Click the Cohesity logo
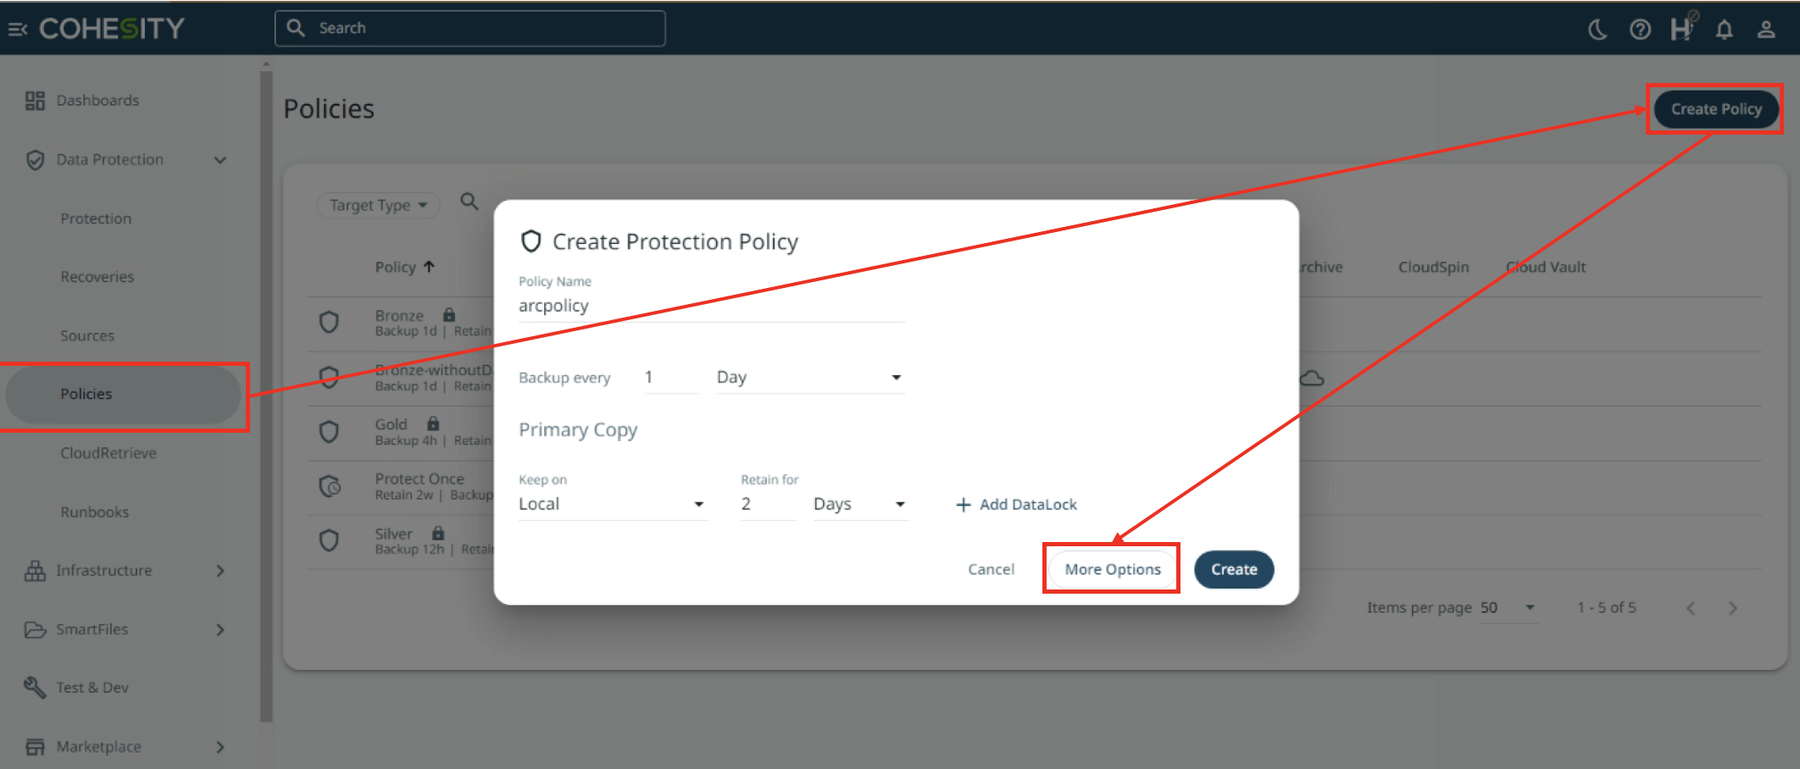 (112, 28)
